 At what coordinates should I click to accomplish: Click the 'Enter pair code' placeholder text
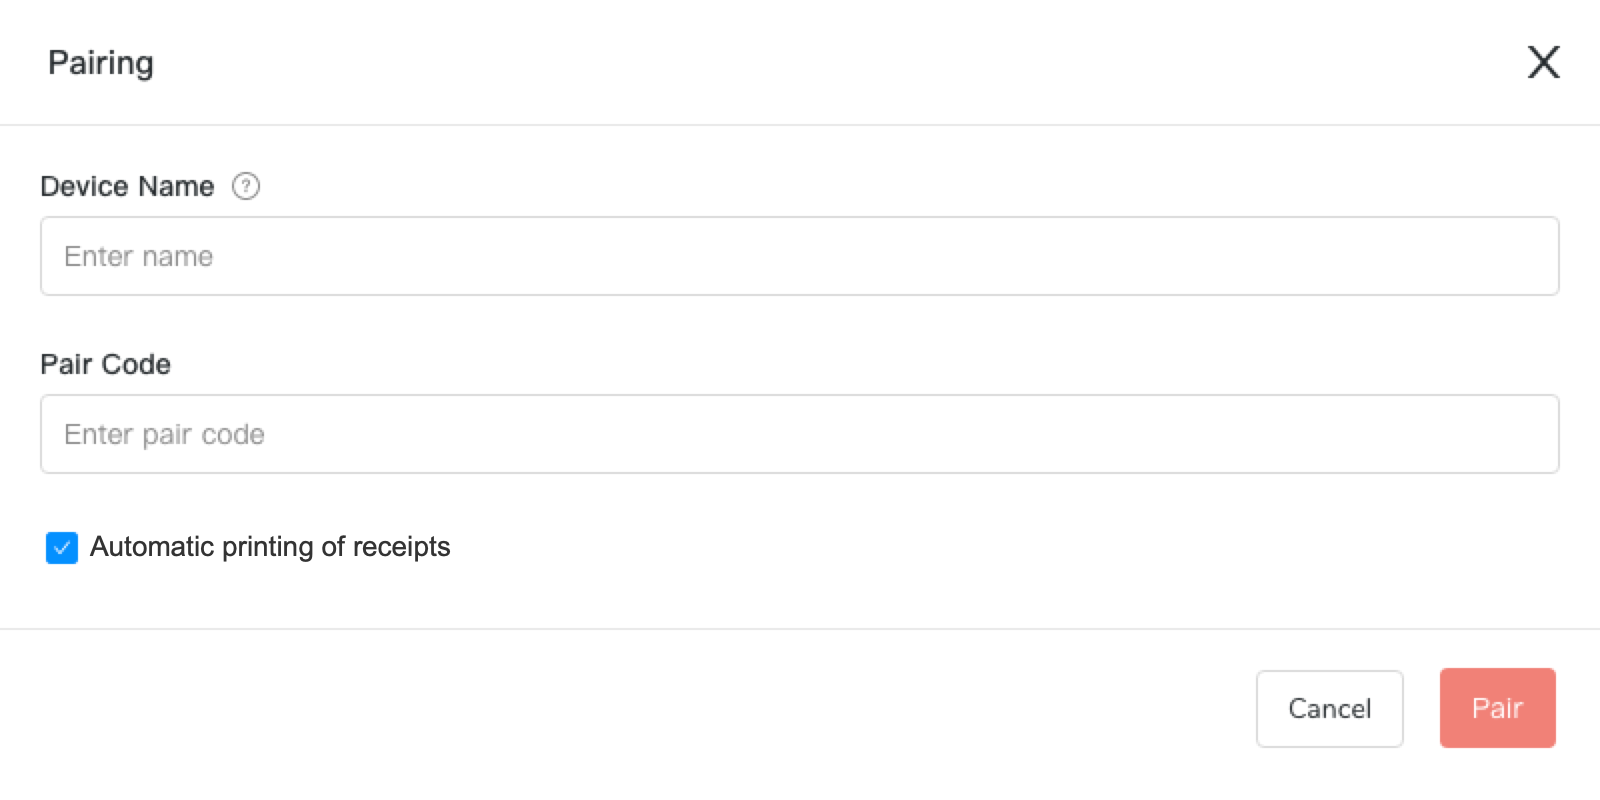(164, 434)
